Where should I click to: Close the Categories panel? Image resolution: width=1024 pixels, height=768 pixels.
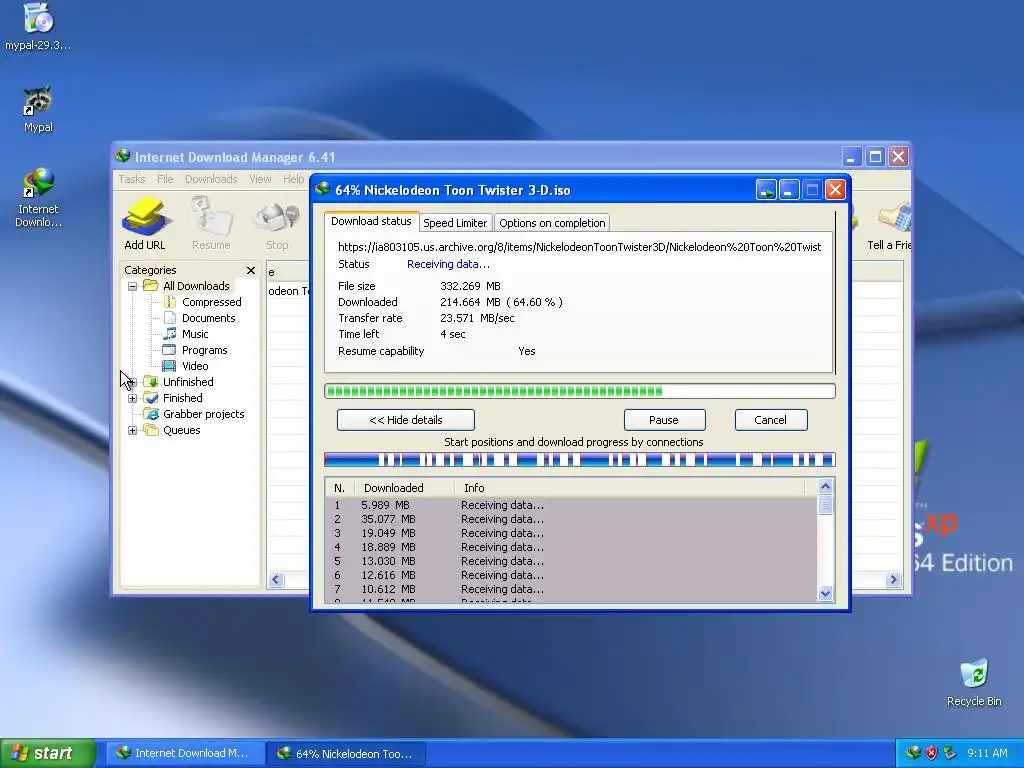coord(251,270)
